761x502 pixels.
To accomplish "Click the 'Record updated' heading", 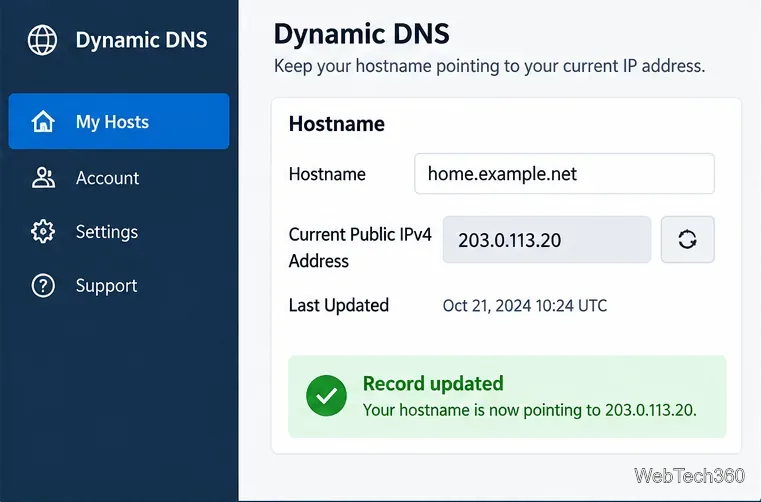I will (433, 384).
